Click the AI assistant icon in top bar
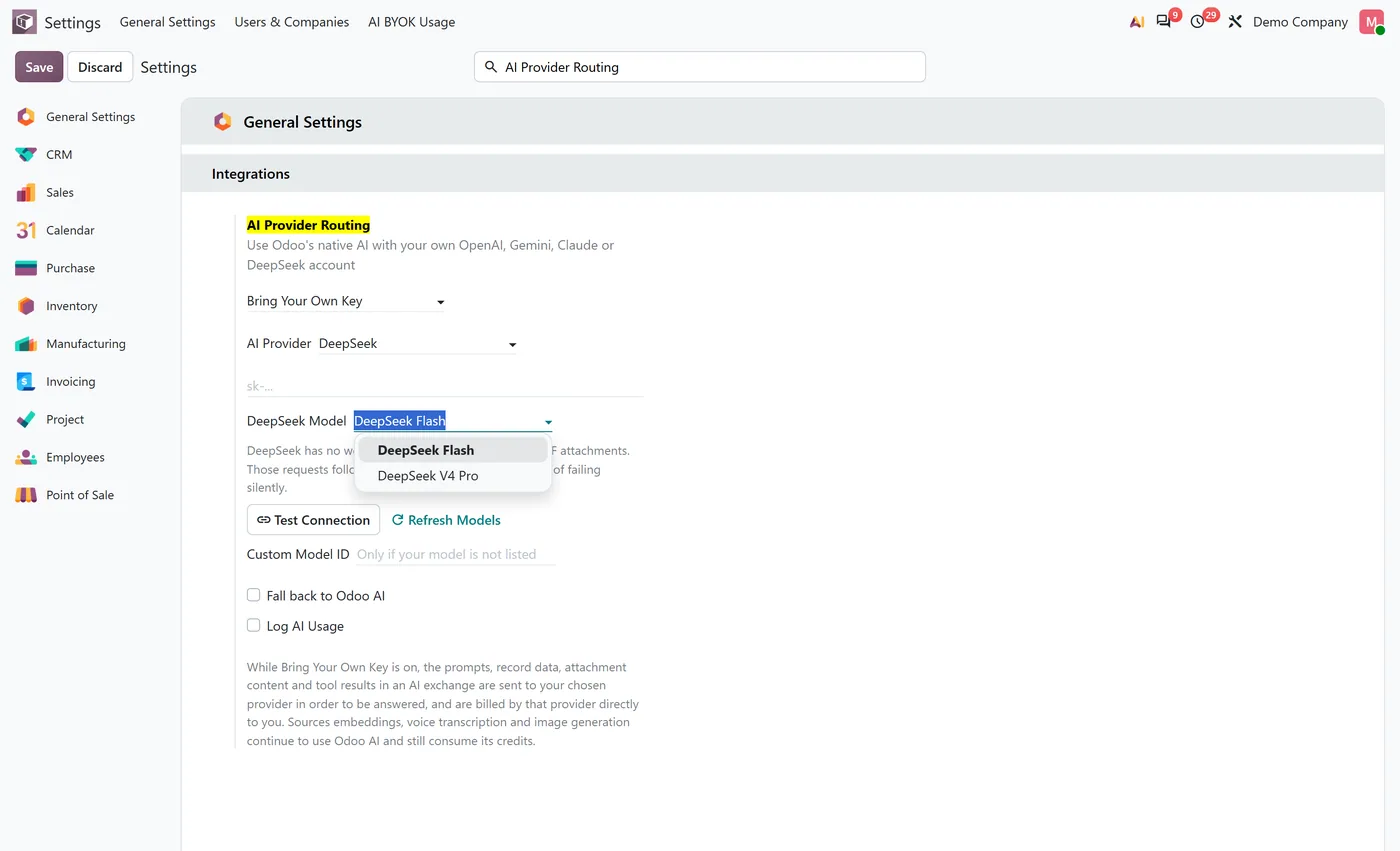Image resolution: width=1400 pixels, height=851 pixels. 1137,22
